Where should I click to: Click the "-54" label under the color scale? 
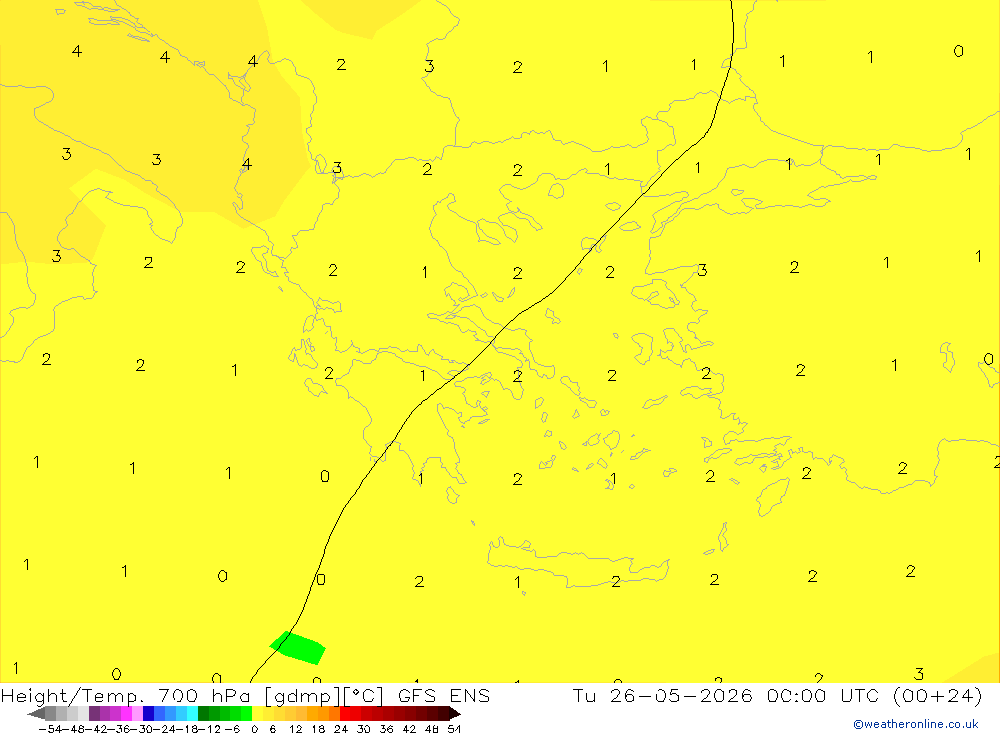click(50, 729)
